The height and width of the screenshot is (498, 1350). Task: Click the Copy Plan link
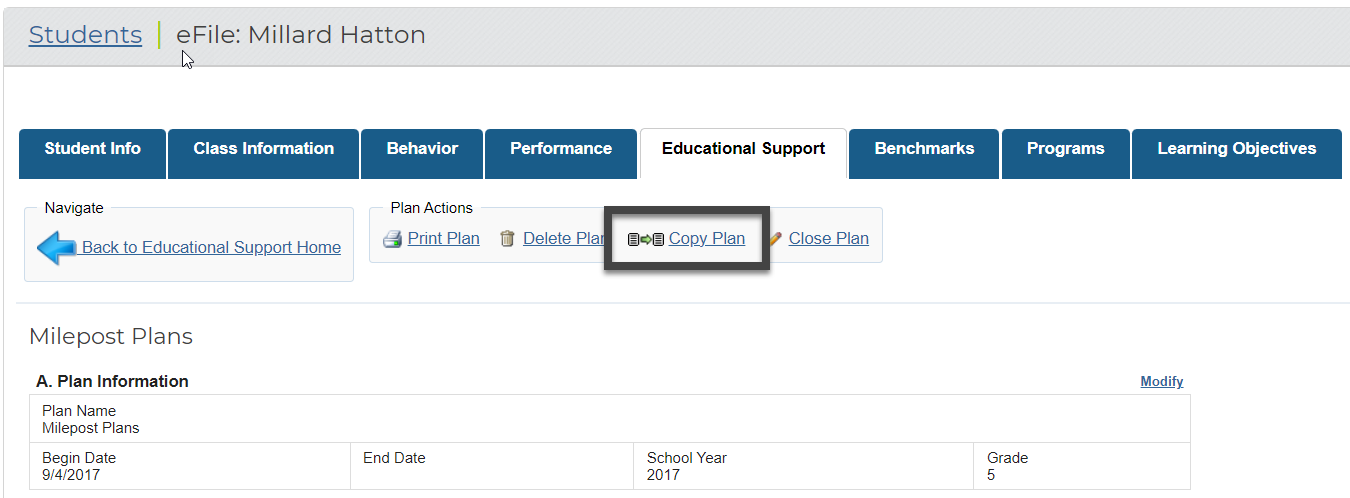(x=707, y=239)
